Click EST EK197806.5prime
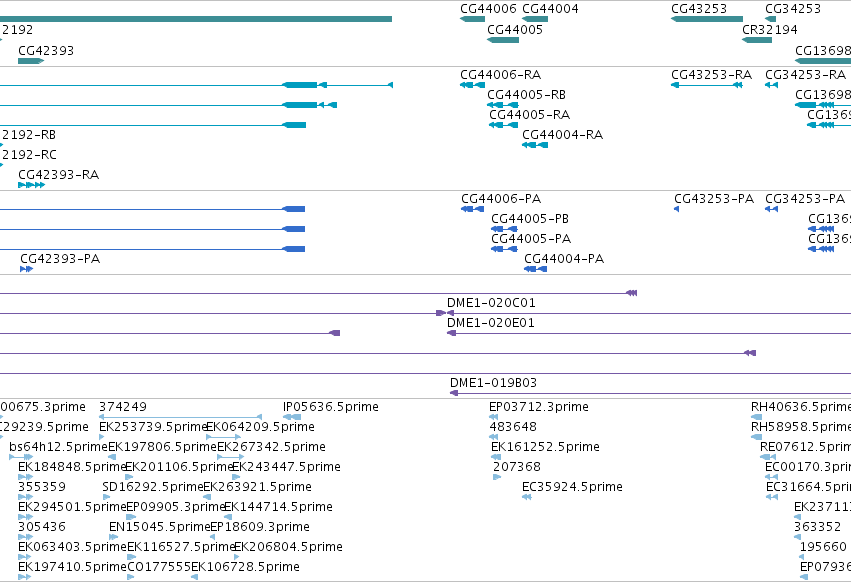This screenshot has height=582, width=851. pyautogui.click(x=162, y=447)
